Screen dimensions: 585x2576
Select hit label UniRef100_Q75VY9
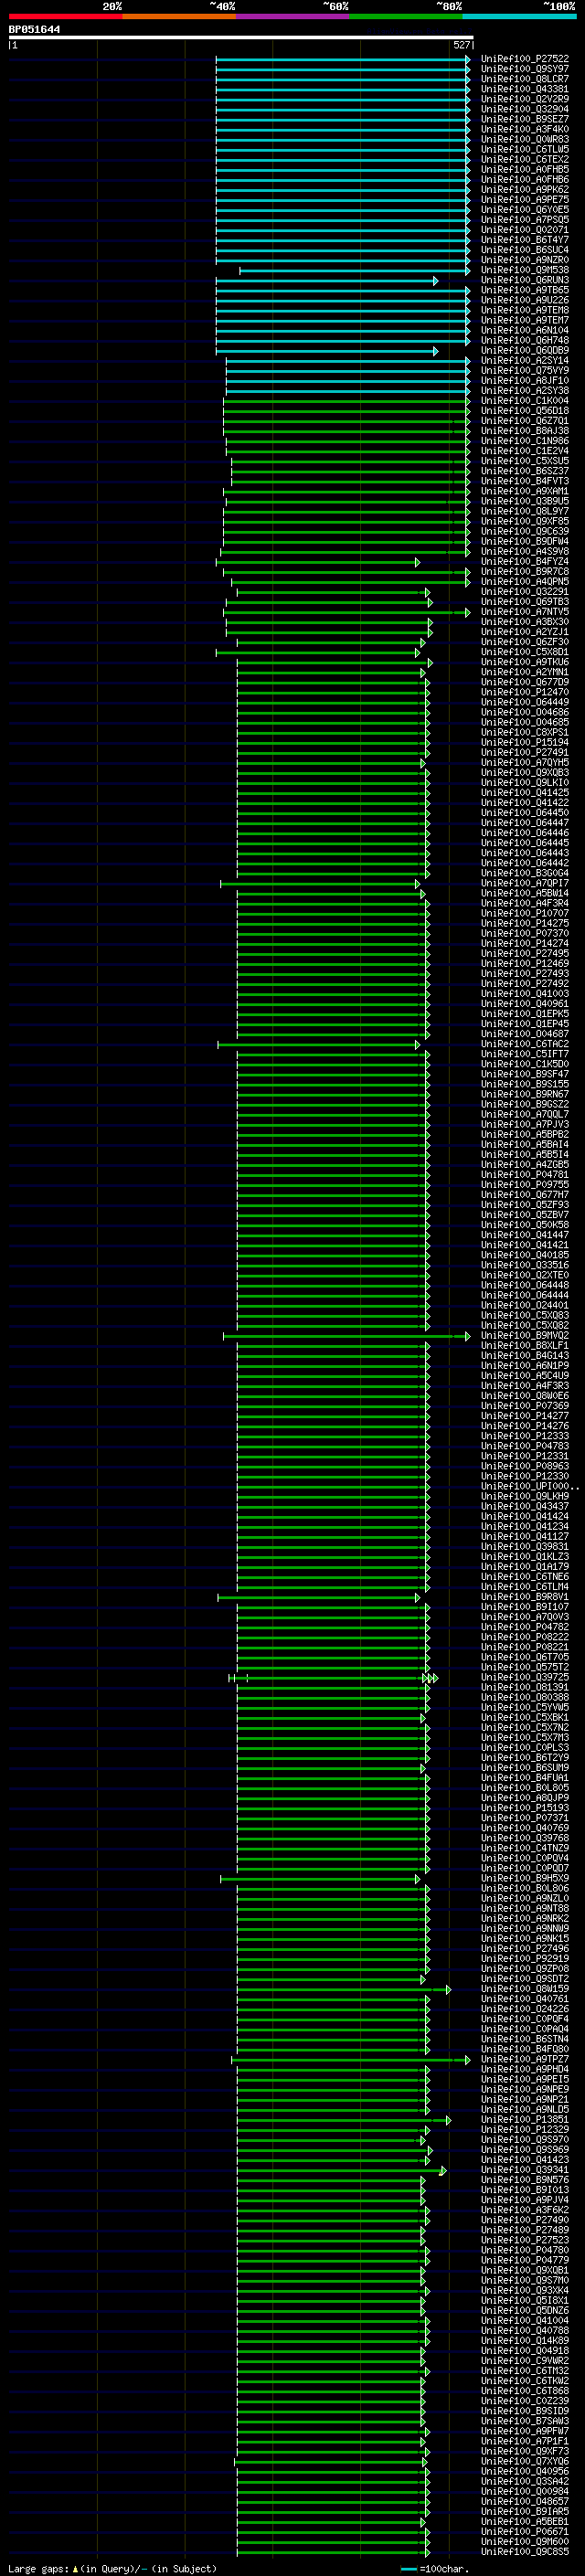pyautogui.click(x=524, y=371)
